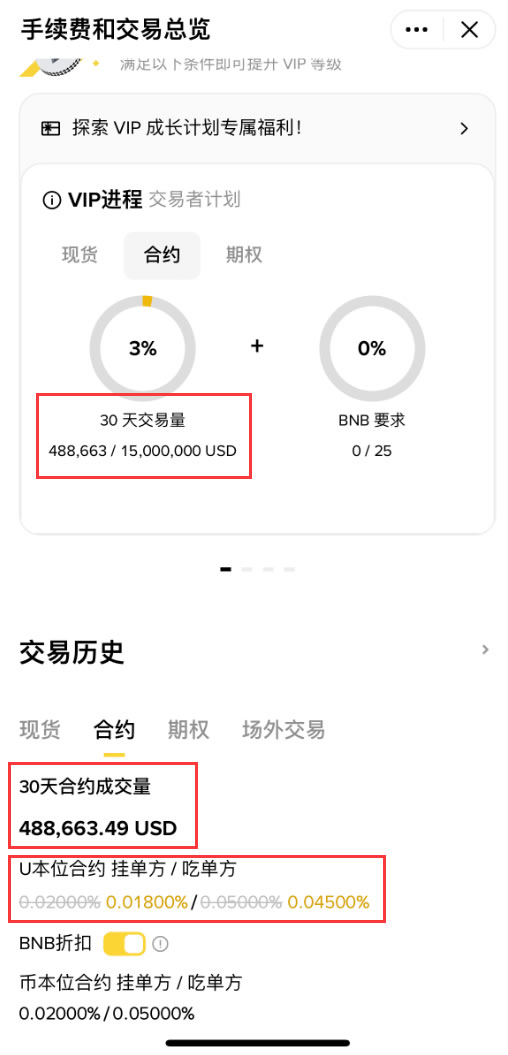The height and width of the screenshot is (1055, 508).
Task: Select 现货 tab in VIP进程 card
Action: [80, 255]
